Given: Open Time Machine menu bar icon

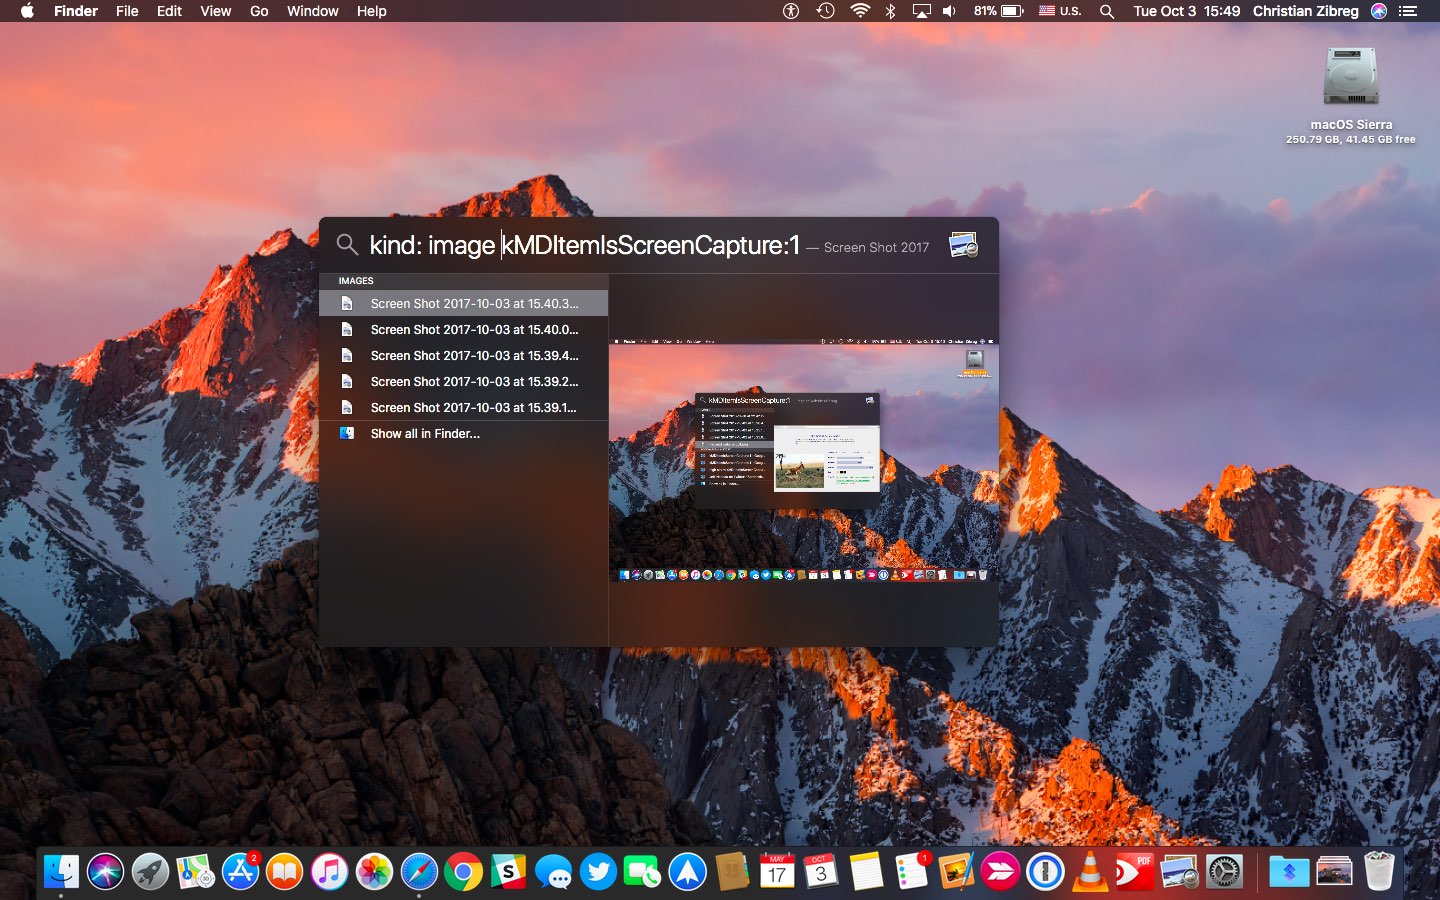Looking at the screenshot, I should (x=825, y=11).
